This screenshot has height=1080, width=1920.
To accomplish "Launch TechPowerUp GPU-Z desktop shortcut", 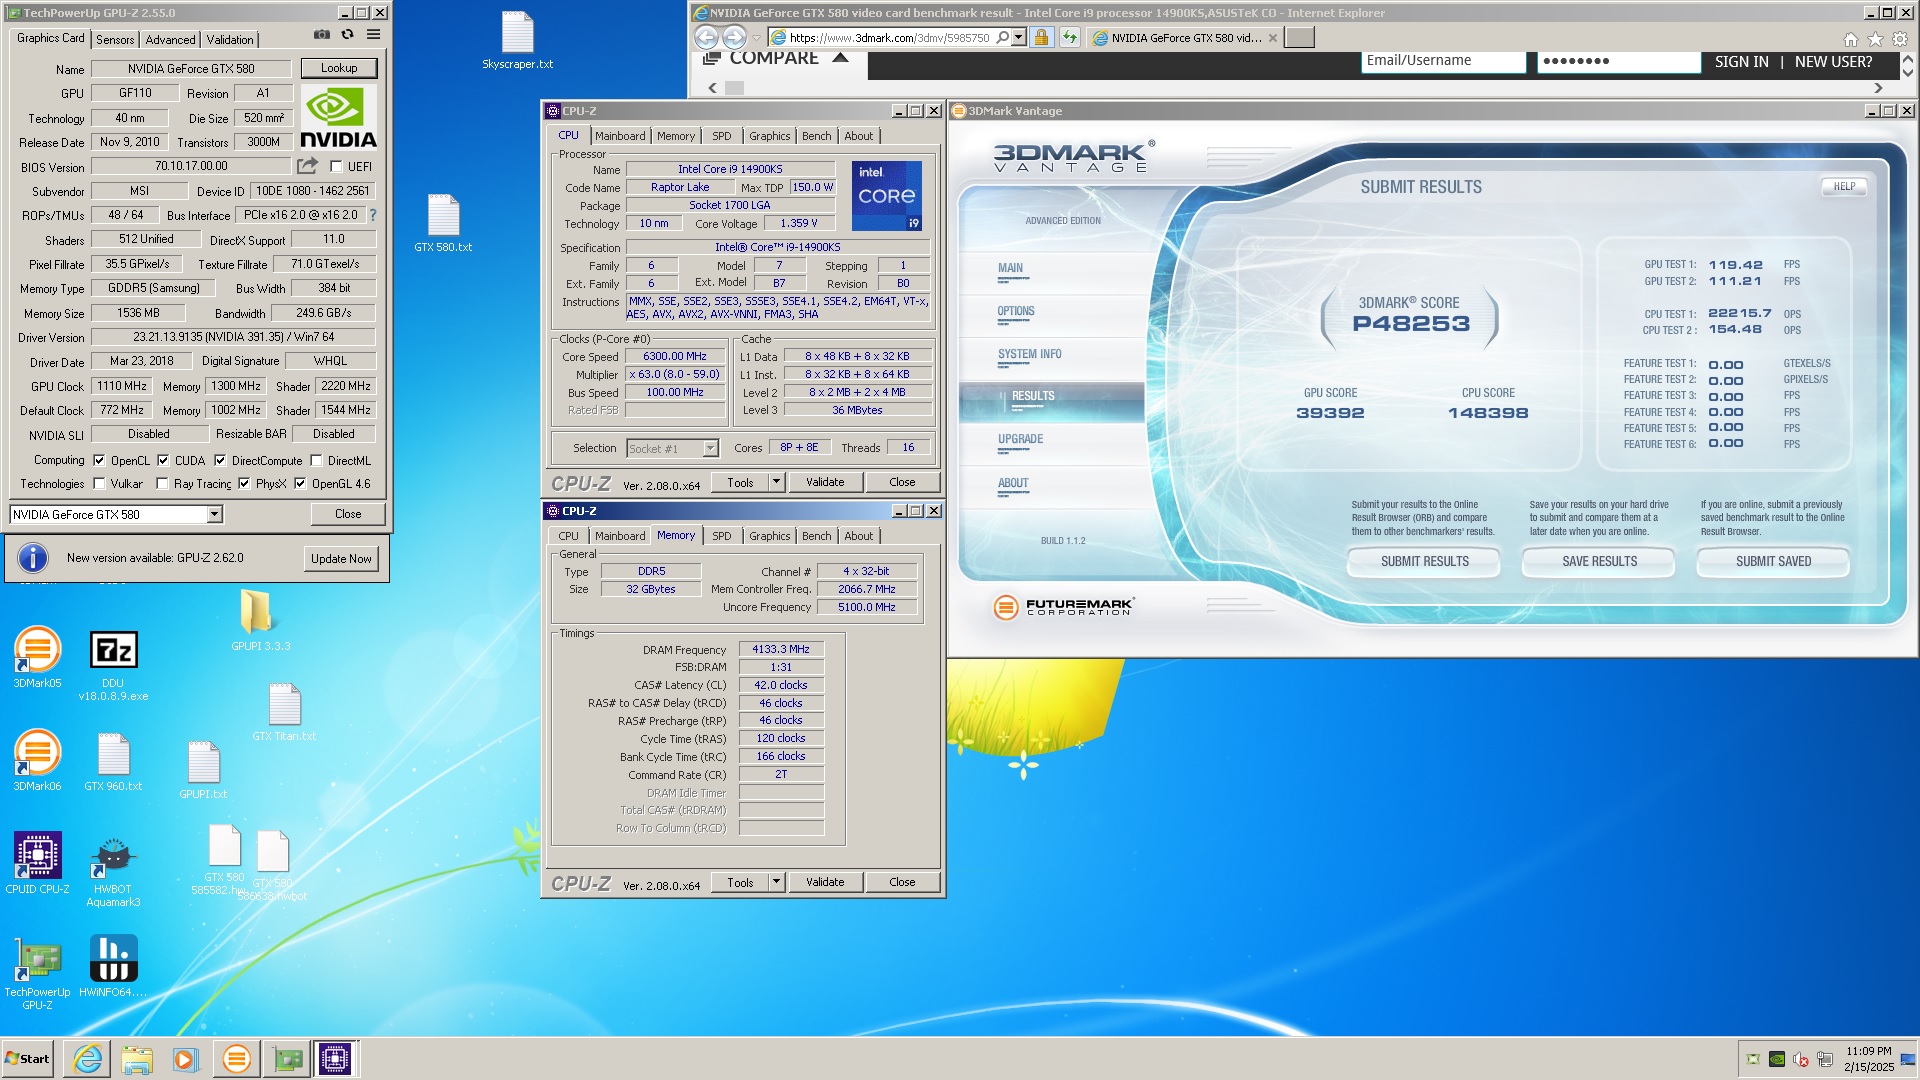I will click(x=37, y=973).
